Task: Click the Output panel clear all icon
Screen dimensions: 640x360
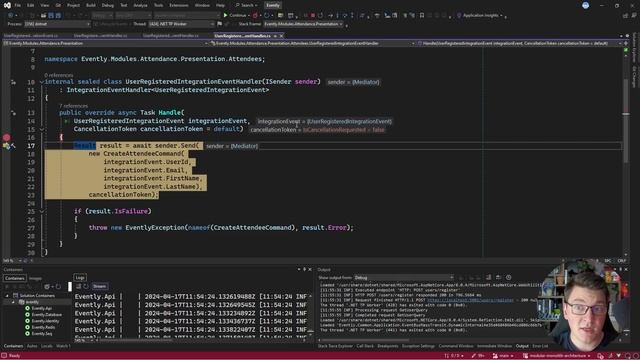Action: point(489,278)
